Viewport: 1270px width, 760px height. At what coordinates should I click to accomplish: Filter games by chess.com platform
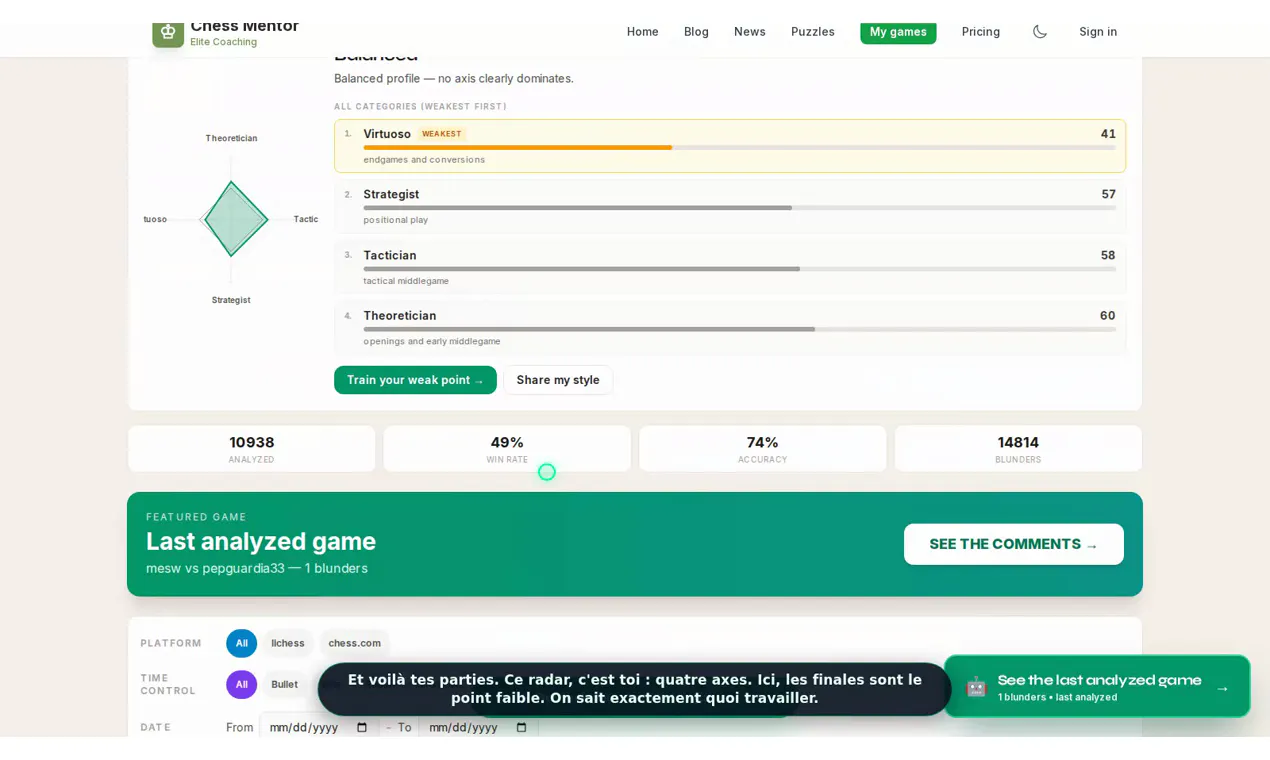coord(355,643)
